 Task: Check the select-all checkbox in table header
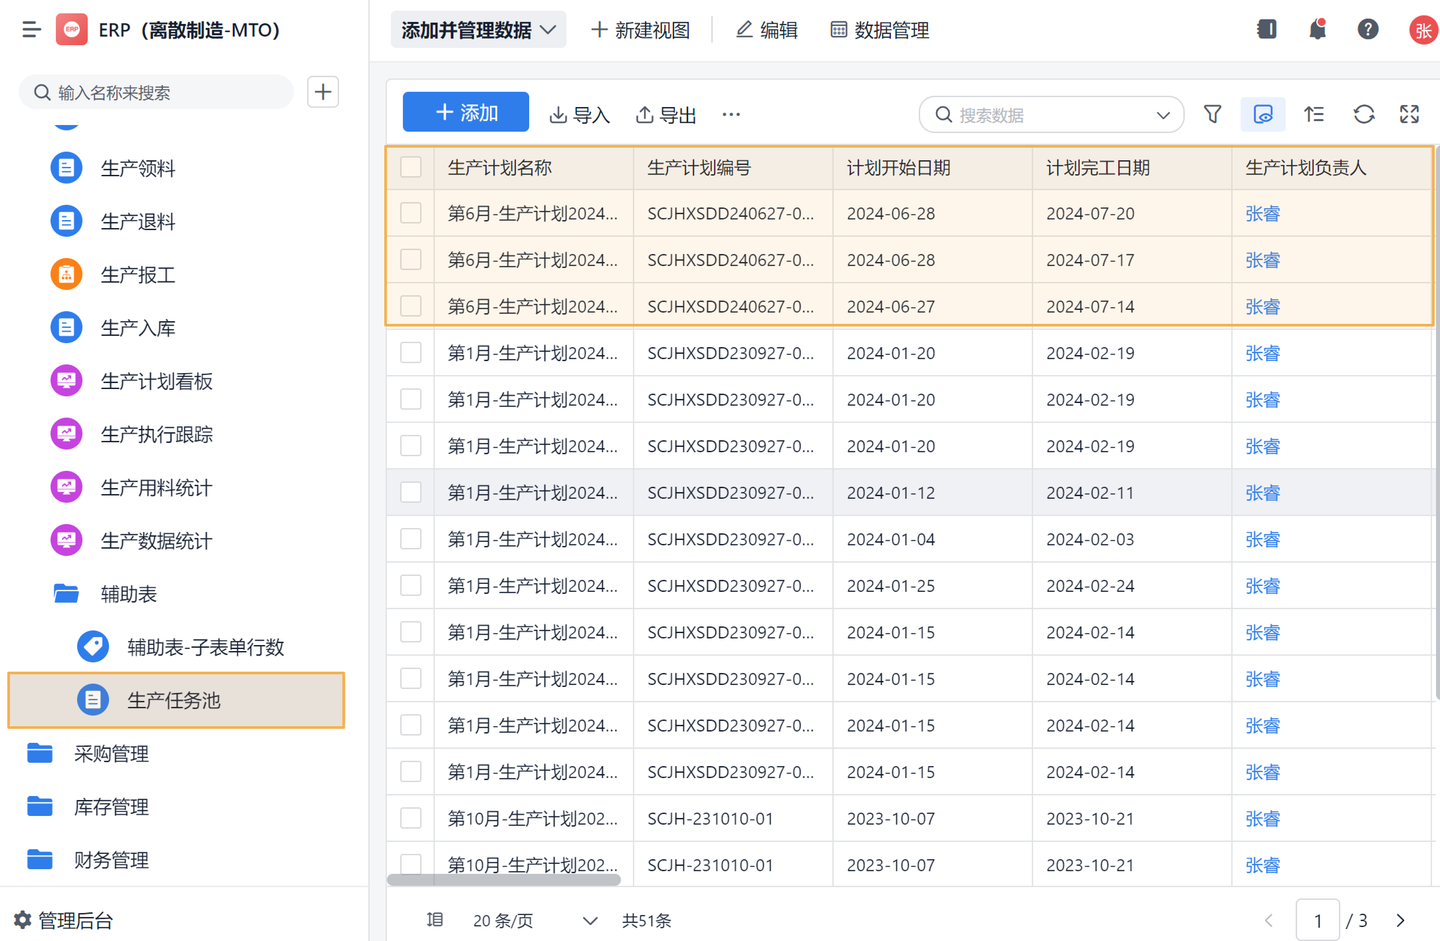click(x=410, y=167)
